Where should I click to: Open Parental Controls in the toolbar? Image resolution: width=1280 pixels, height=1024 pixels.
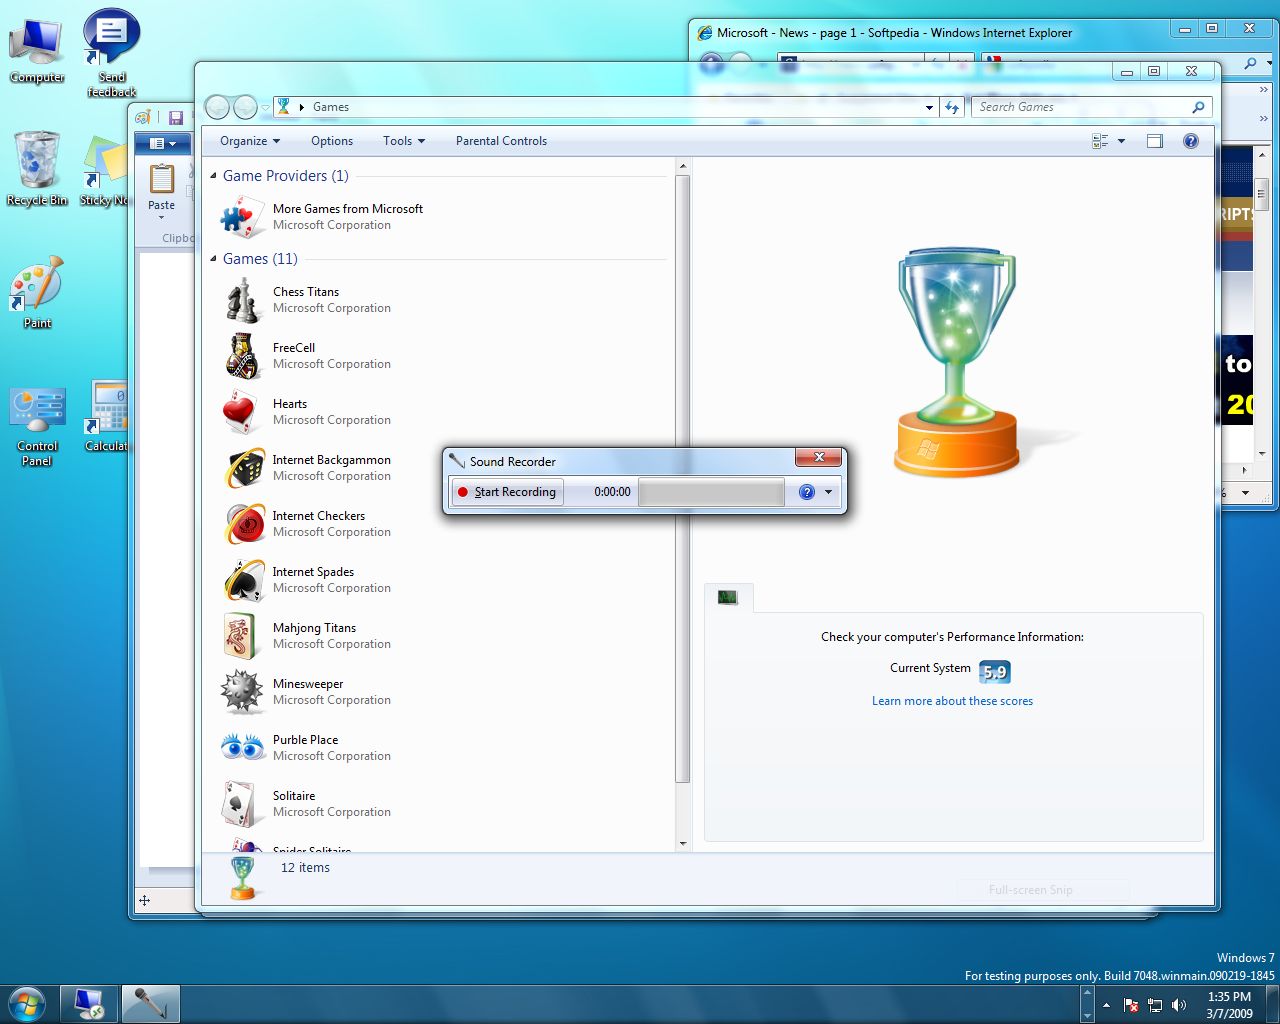click(x=501, y=141)
